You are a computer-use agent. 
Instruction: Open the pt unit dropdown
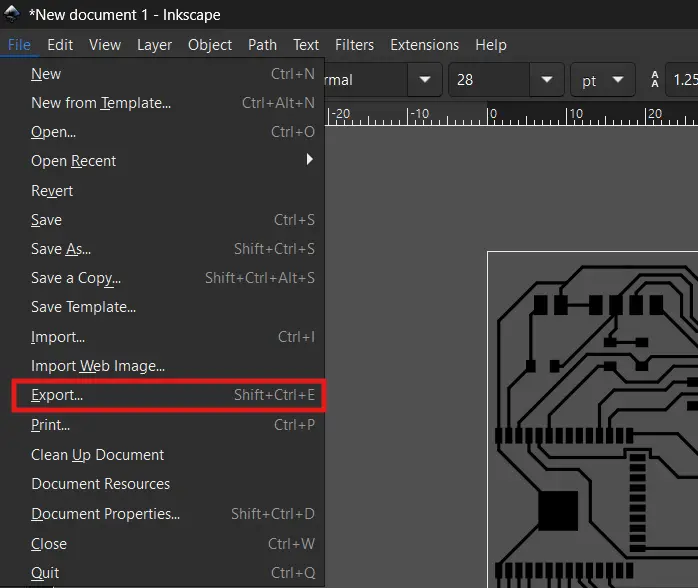click(x=603, y=80)
